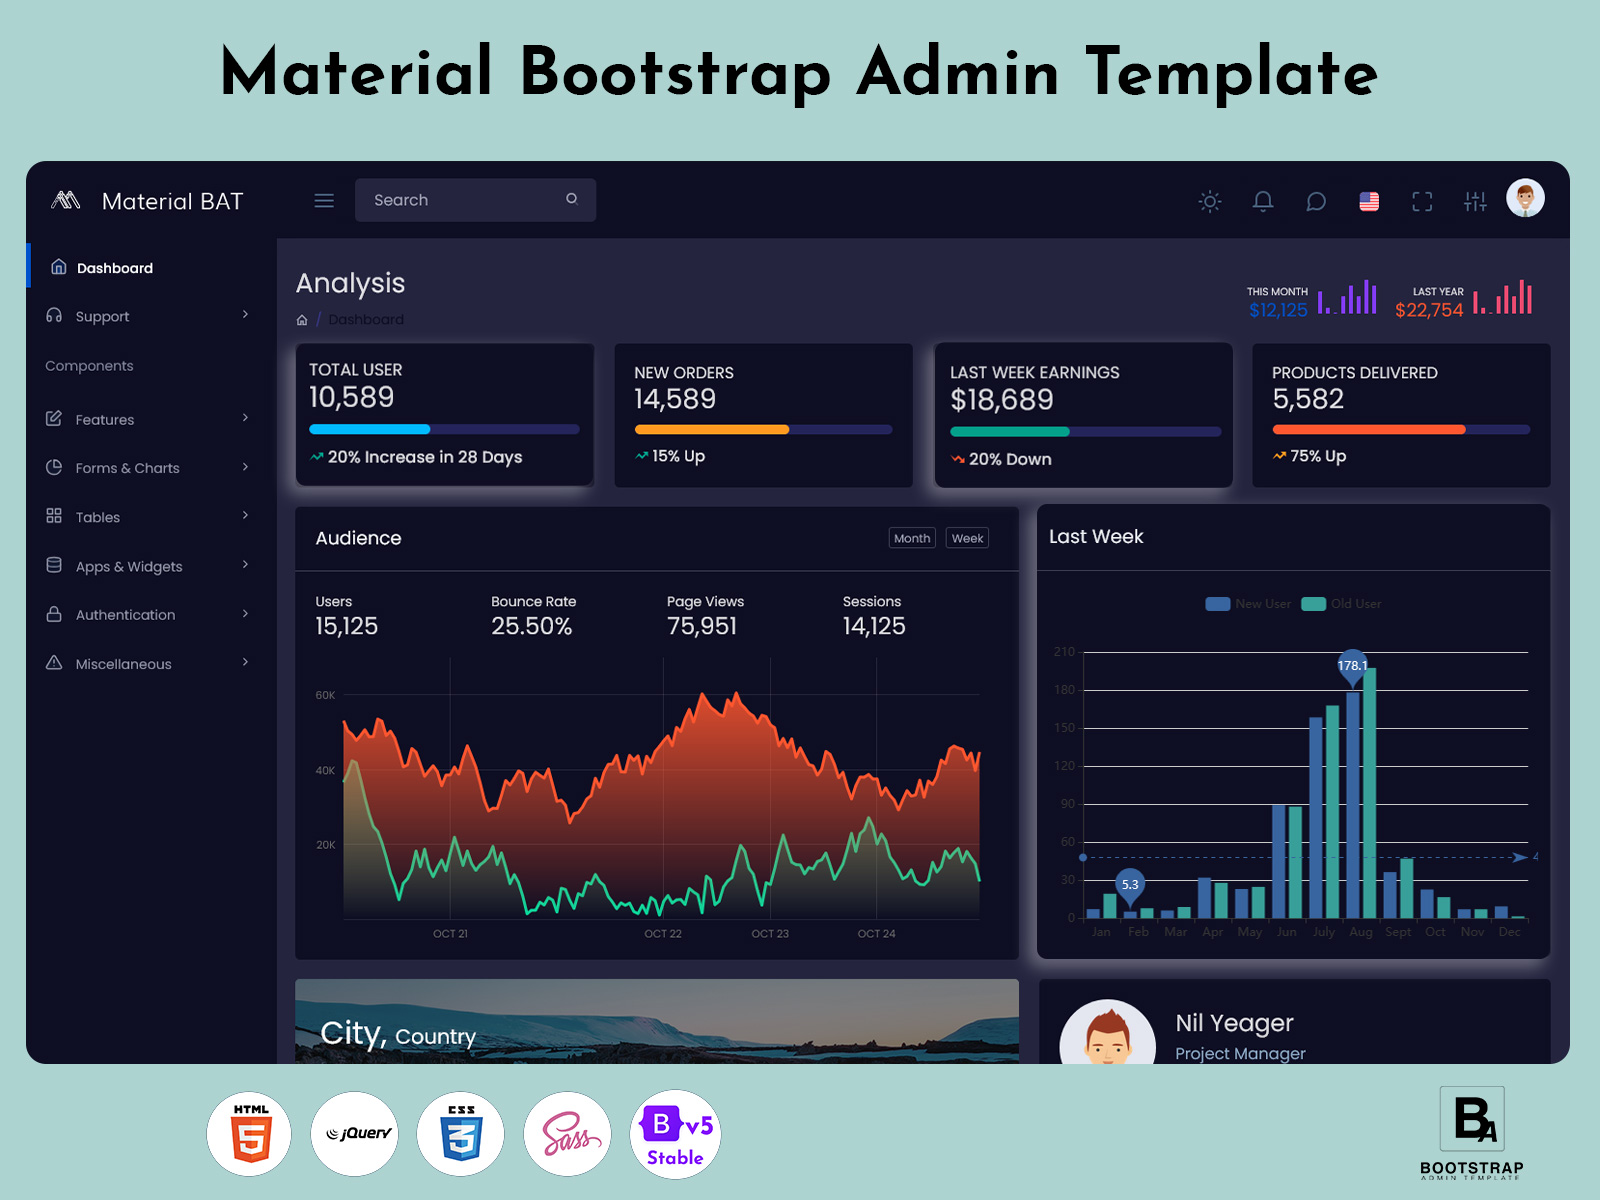Toggle New User legend in Last Week chart

coord(1248,604)
